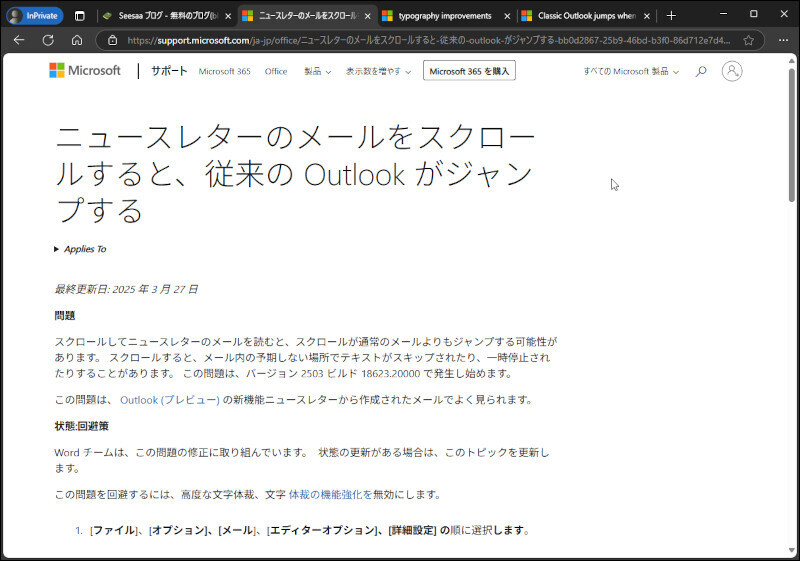Click the page vertical scrollbar thumb
The width and height of the screenshot is (800, 561).
[x=791, y=135]
